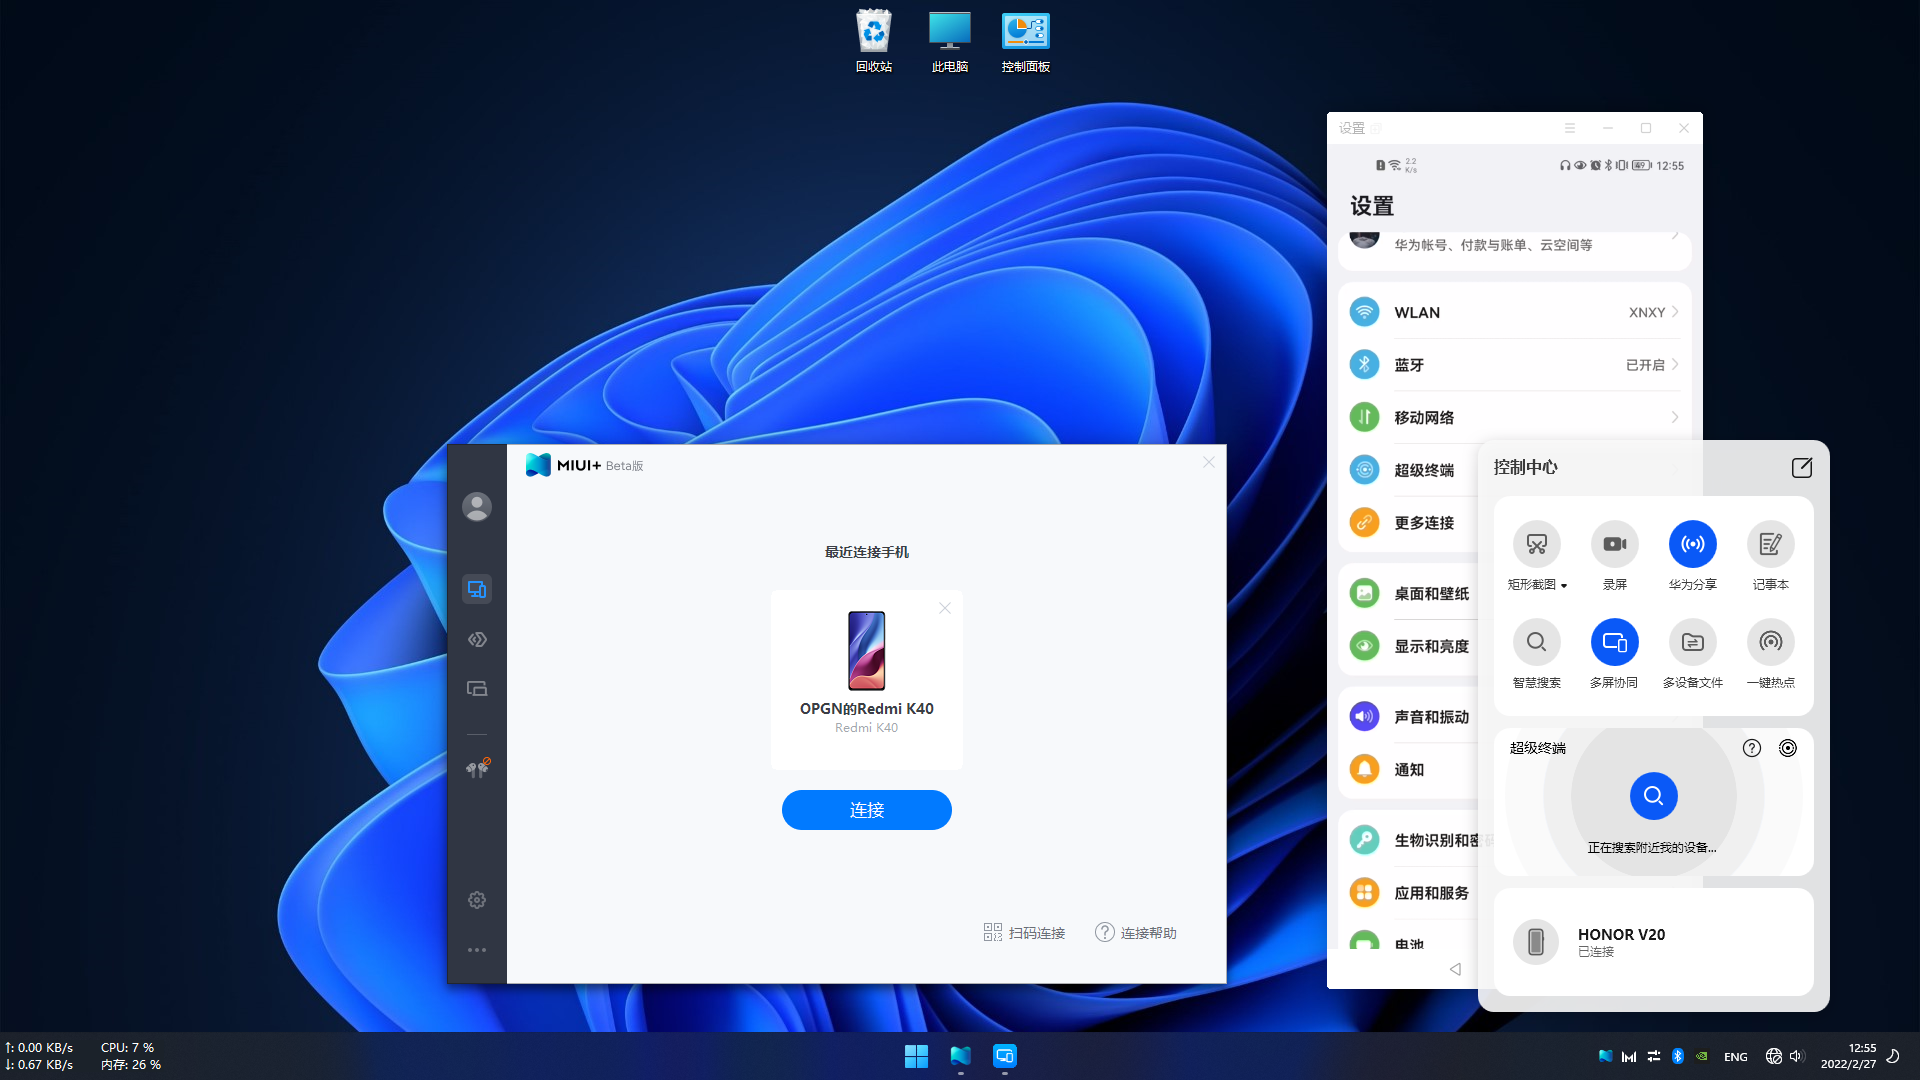Select the window cast icon in MIUI+ sidebar
Image resolution: width=1920 pixels, height=1080 pixels.
click(x=477, y=688)
